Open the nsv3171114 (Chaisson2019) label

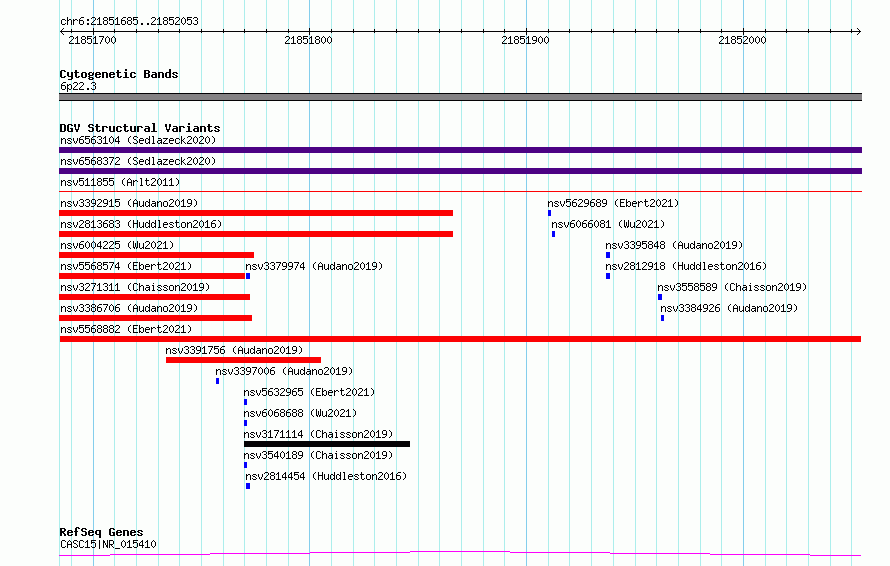pyautogui.click(x=318, y=434)
